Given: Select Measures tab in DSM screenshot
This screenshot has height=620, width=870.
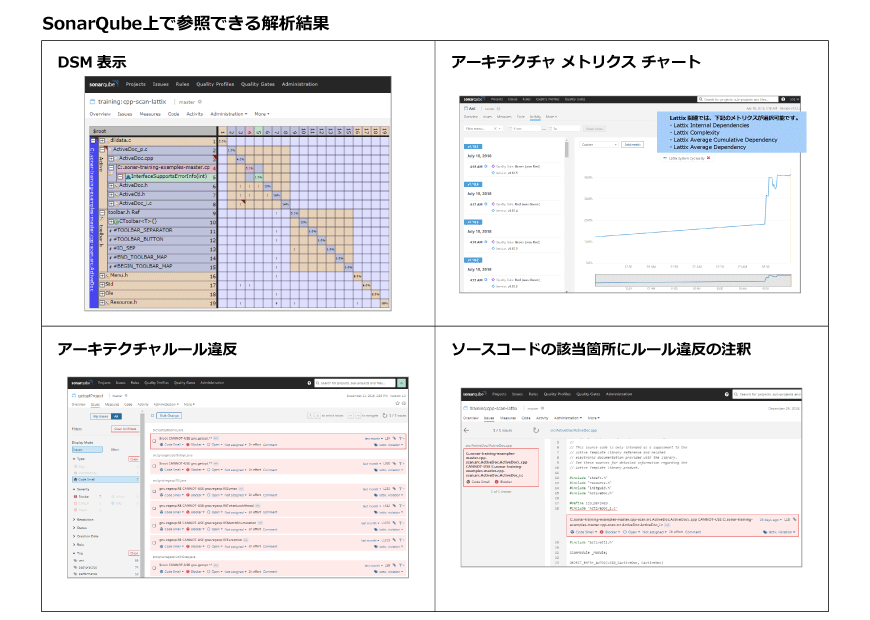Looking at the screenshot, I should pos(150,114).
